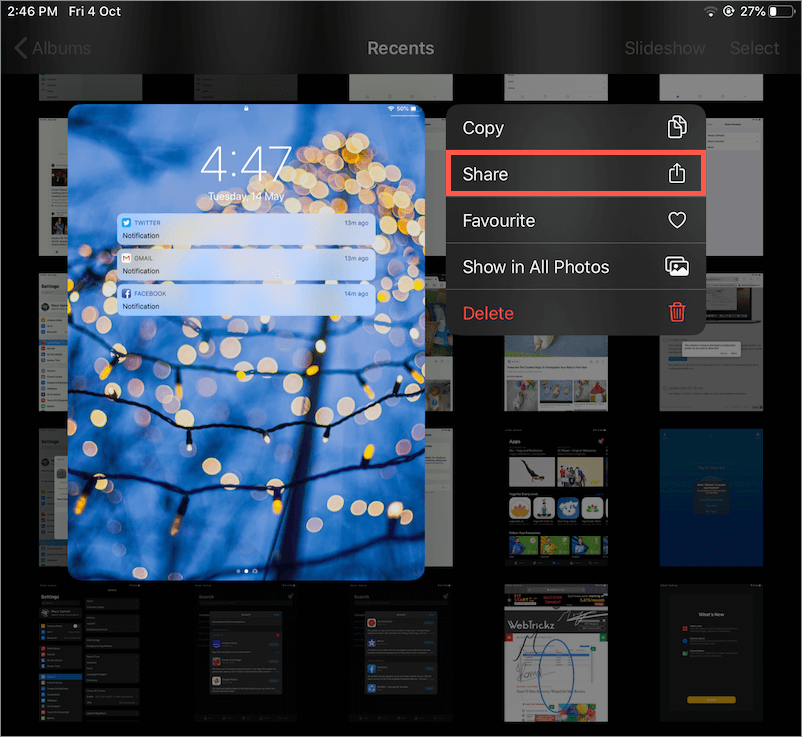
Task: Tap the Facebook notification in preview
Action: (246, 300)
